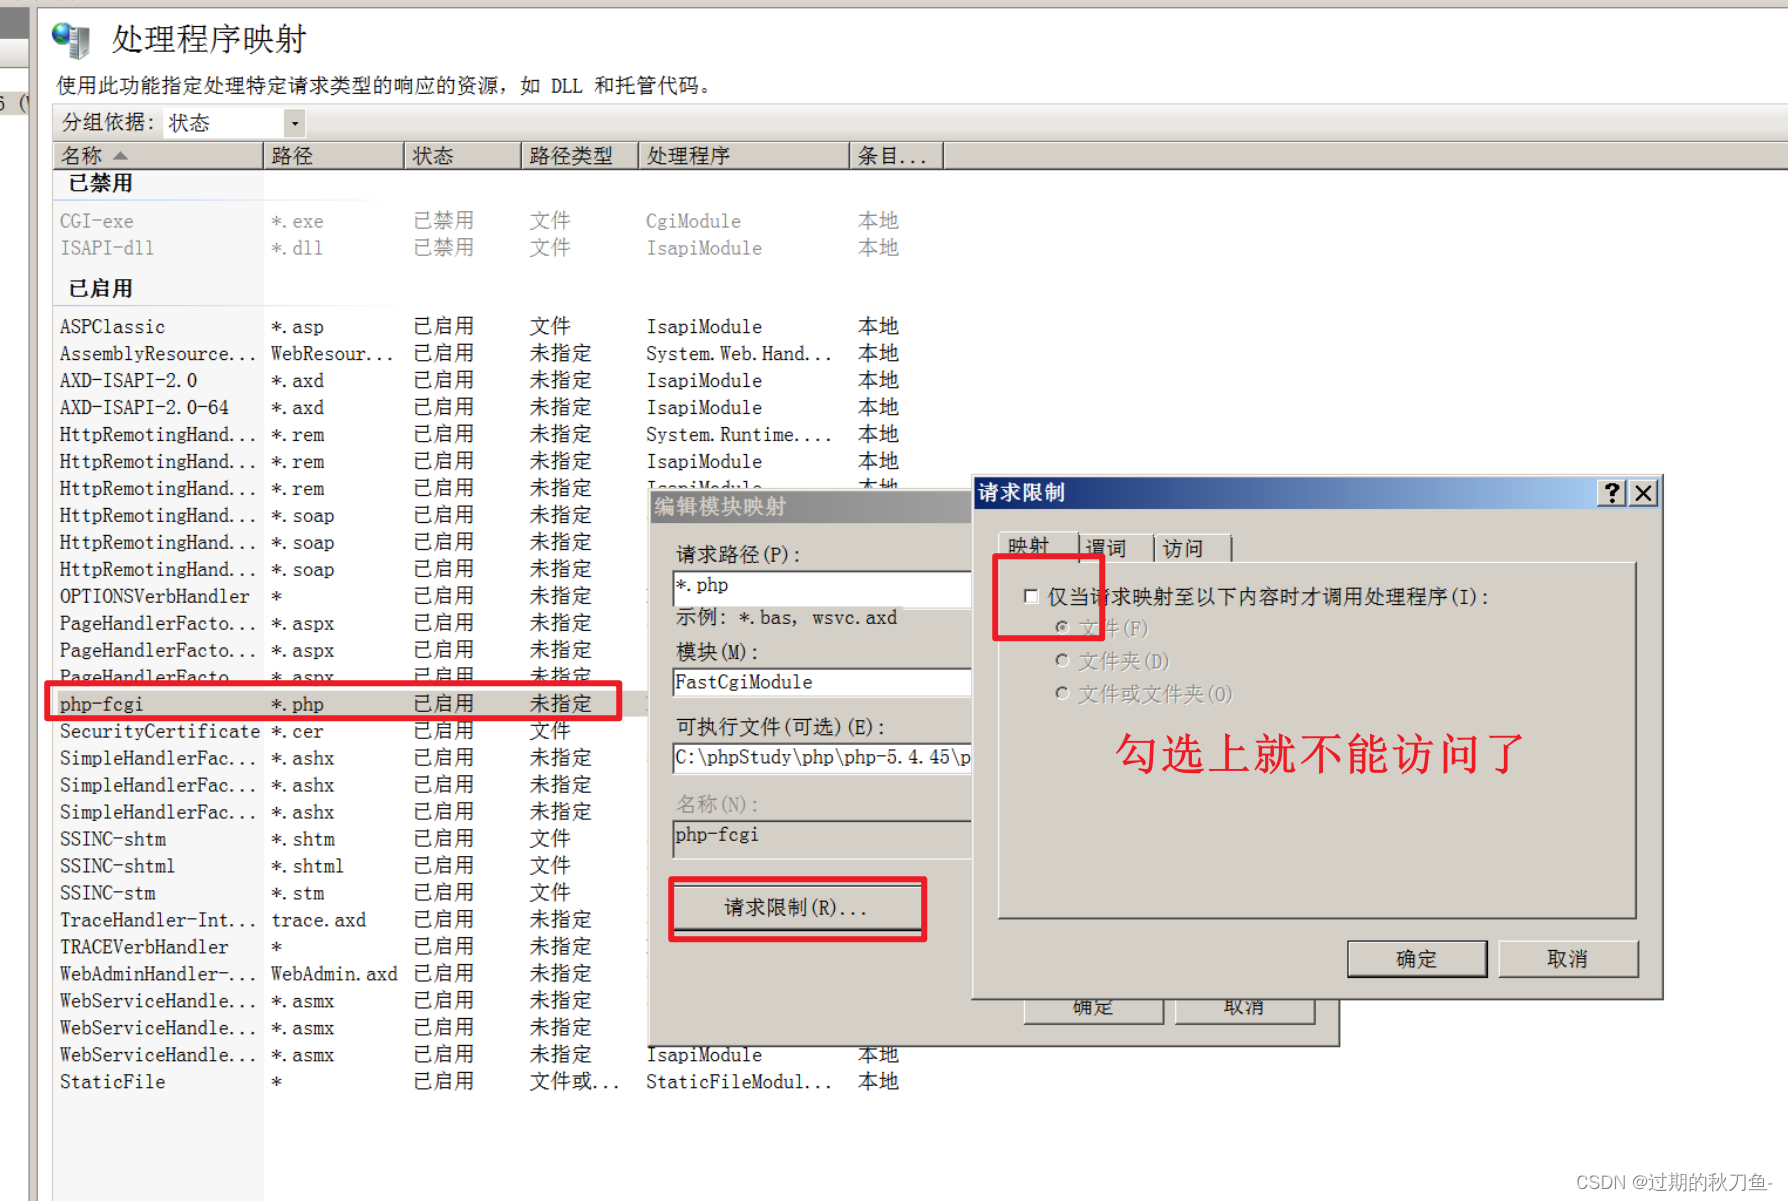Select the CGI-exe disabled handler
The image size is (1788, 1201).
[480, 221]
